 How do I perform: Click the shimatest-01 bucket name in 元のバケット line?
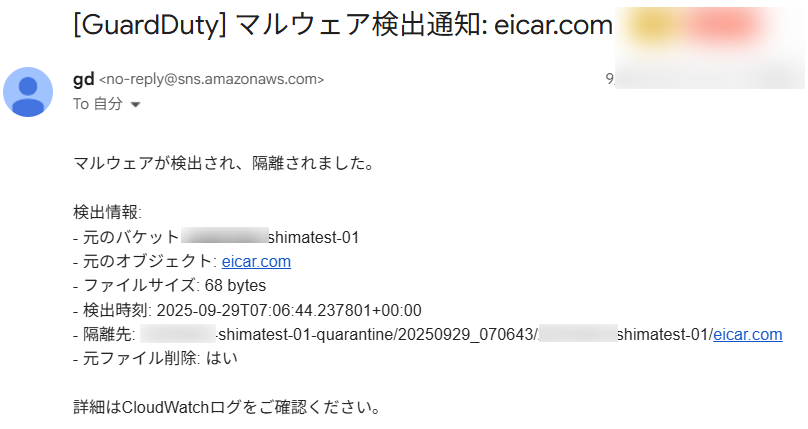pos(313,238)
